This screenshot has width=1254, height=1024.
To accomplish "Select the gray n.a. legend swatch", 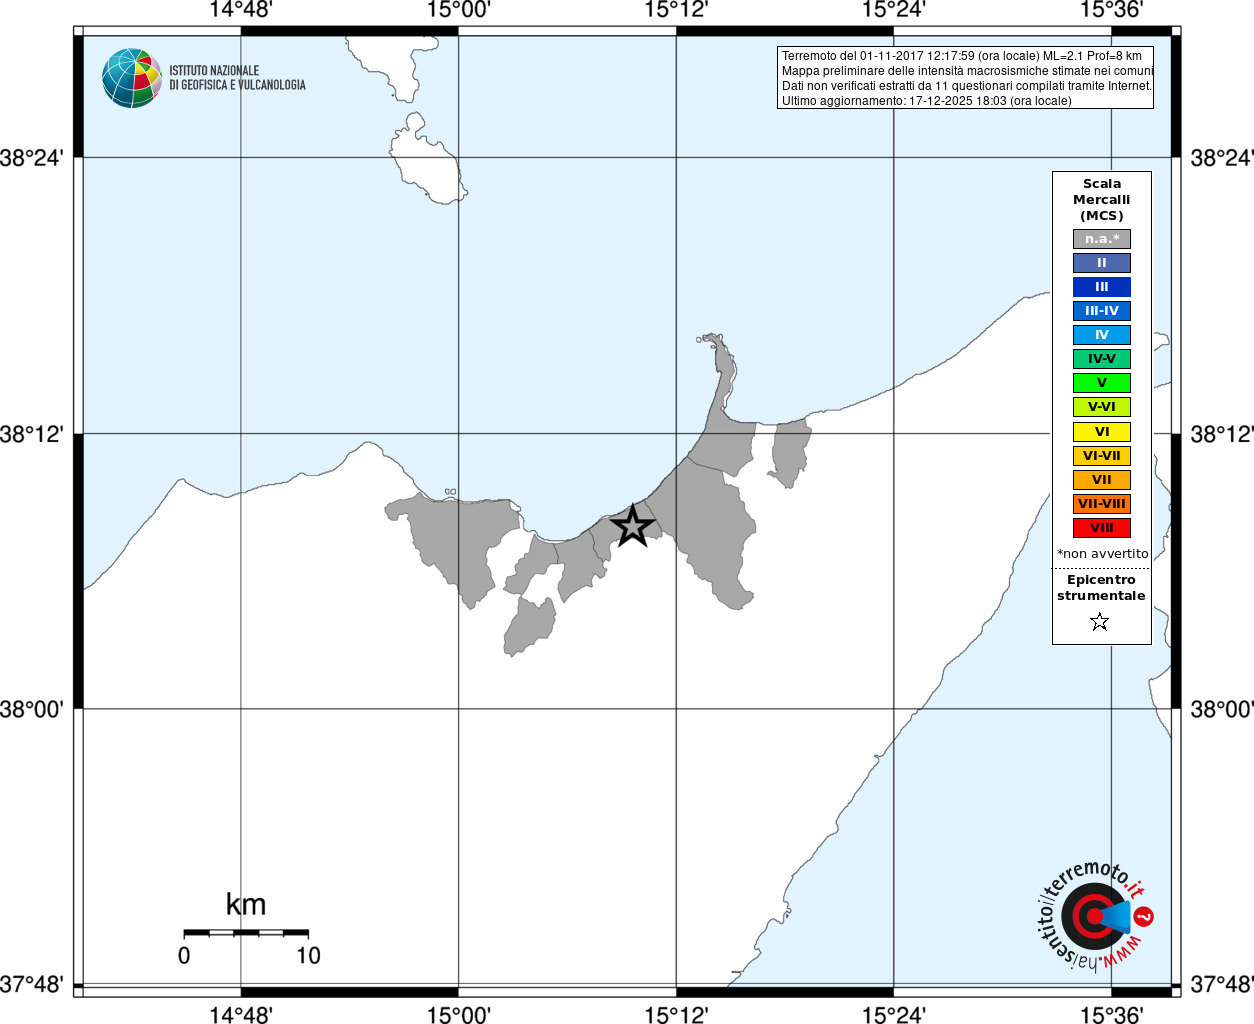I will (x=1102, y=239).
